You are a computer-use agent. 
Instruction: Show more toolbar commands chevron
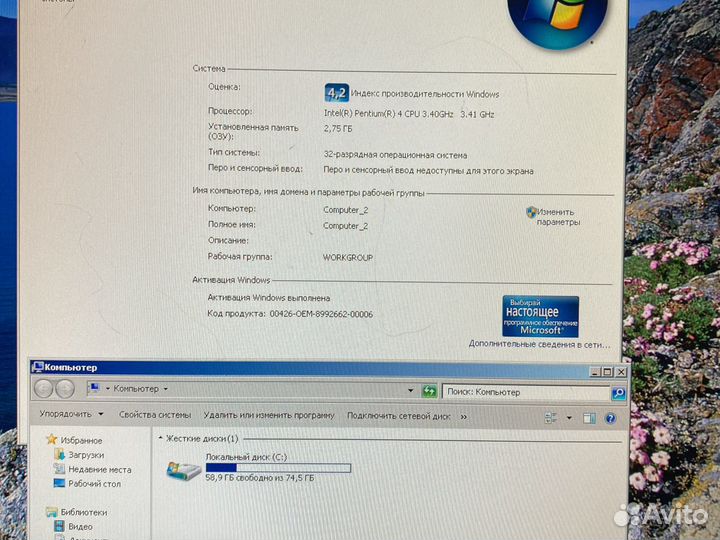[x=464, y=417]
